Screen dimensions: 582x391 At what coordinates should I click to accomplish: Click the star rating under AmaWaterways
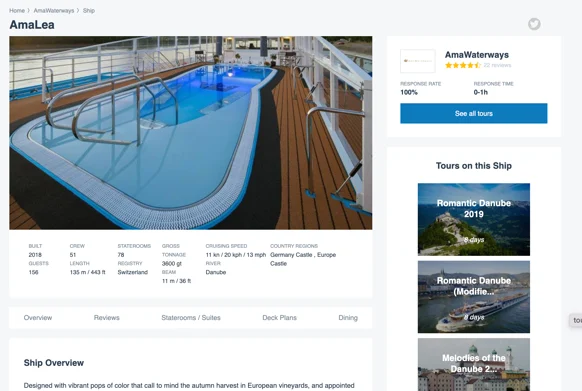[x=462, y=65]
